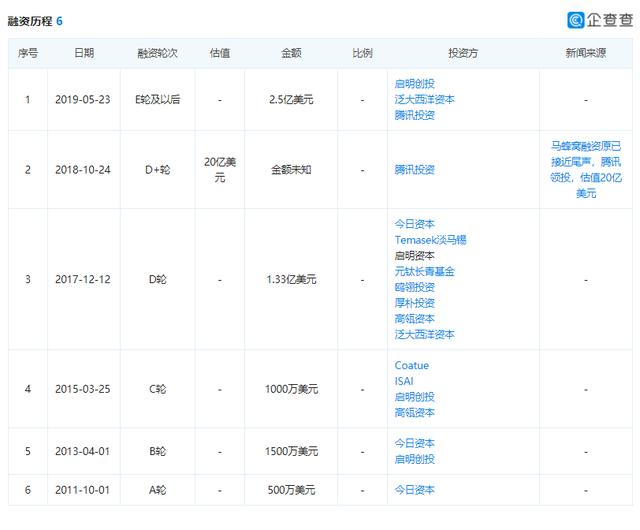Click the D+轮 round cell
640x530 pixels.
coord(158,169)
